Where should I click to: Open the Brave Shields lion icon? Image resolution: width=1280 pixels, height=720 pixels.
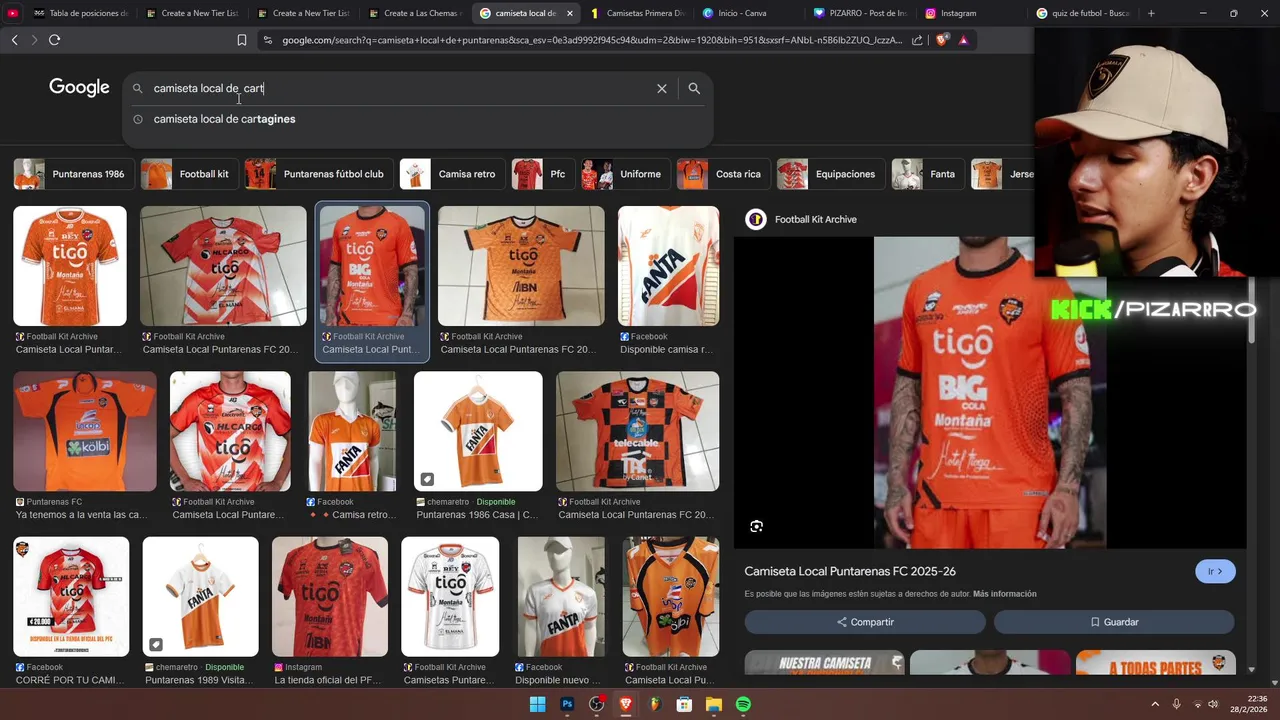pos(942,40)
